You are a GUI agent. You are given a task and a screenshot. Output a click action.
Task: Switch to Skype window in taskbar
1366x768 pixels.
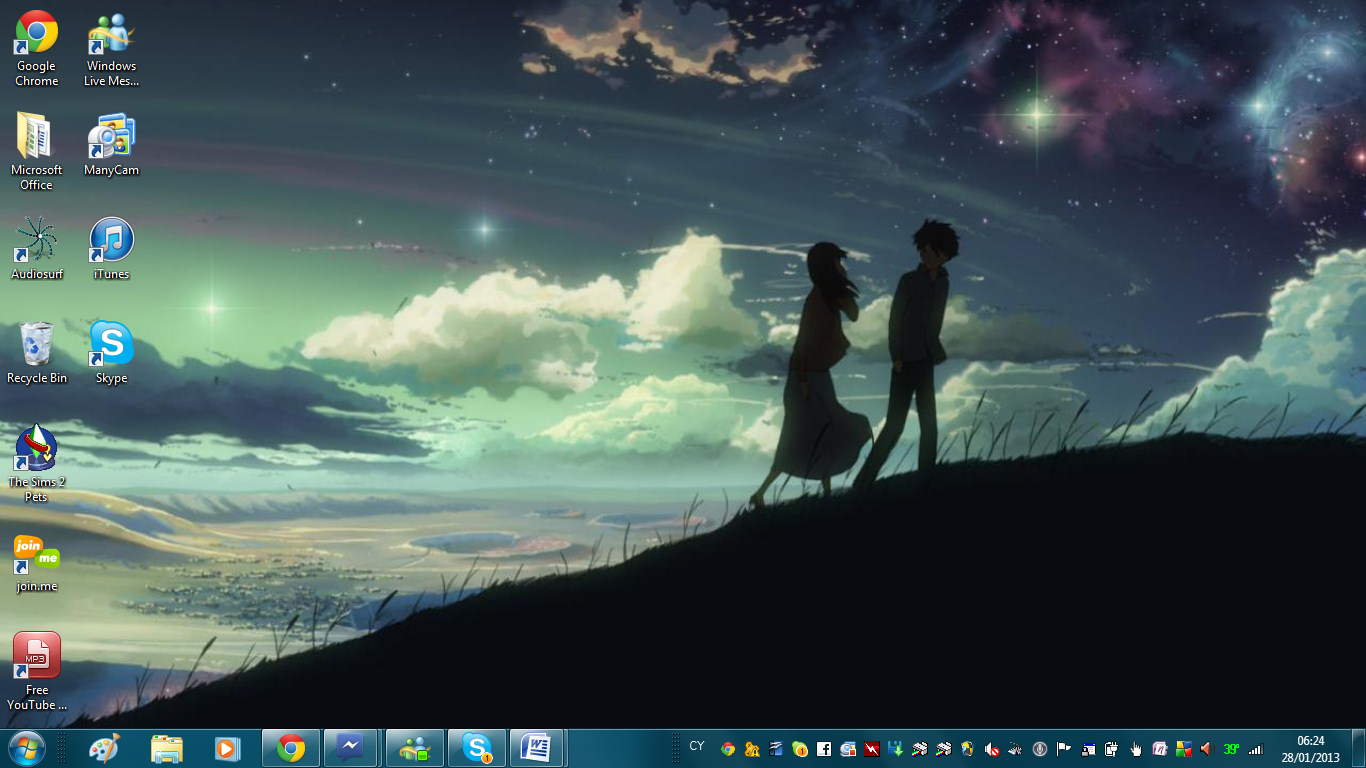(476, 748)
